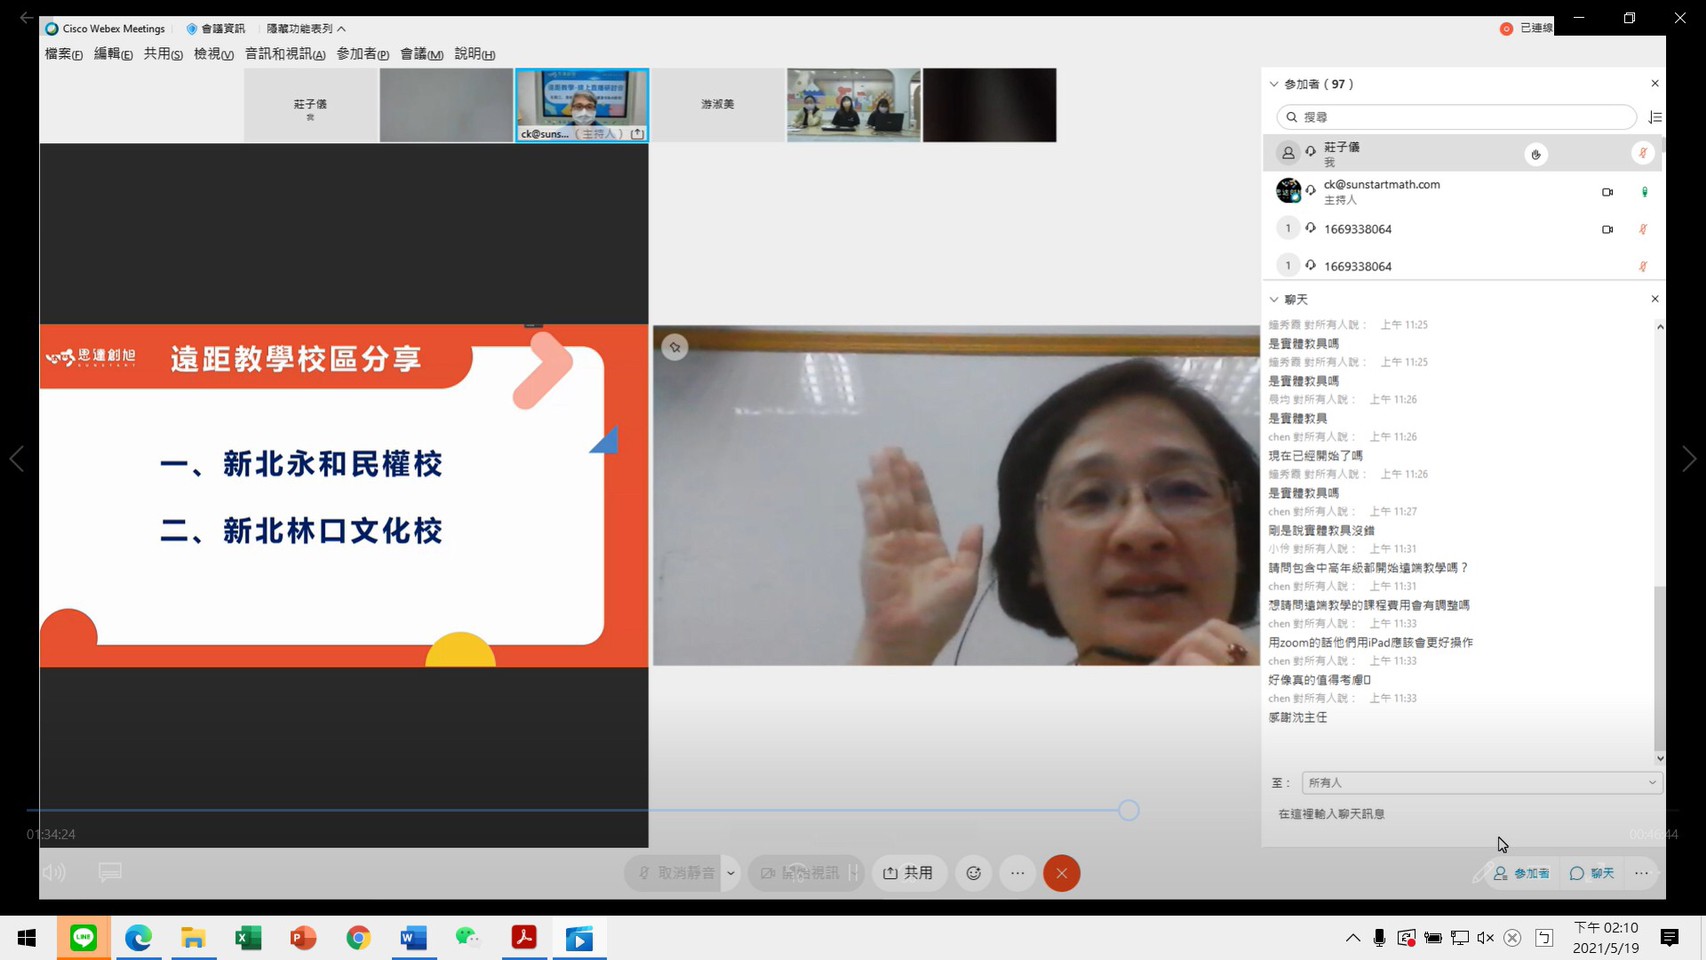Toggle the start video button
The height and width of the screenshot is (960, 1706).
point(799,873)
